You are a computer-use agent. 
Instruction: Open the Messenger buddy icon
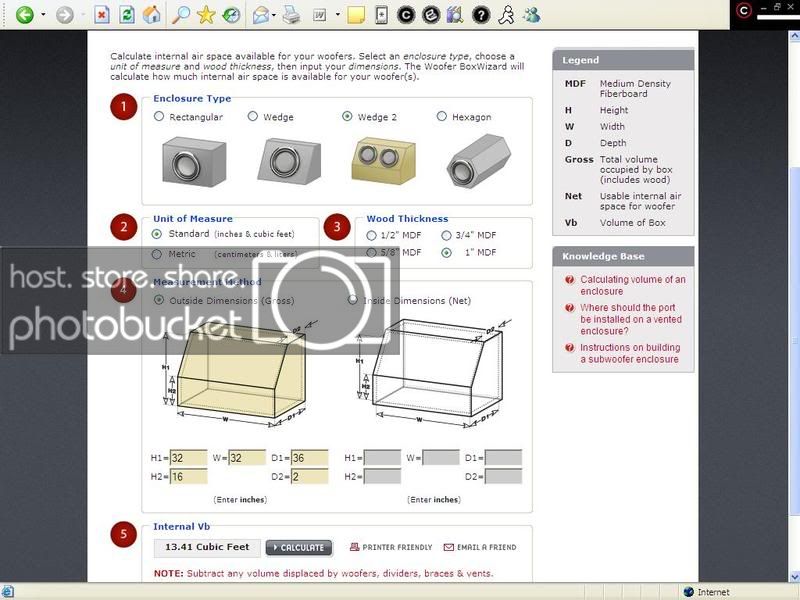532,15
